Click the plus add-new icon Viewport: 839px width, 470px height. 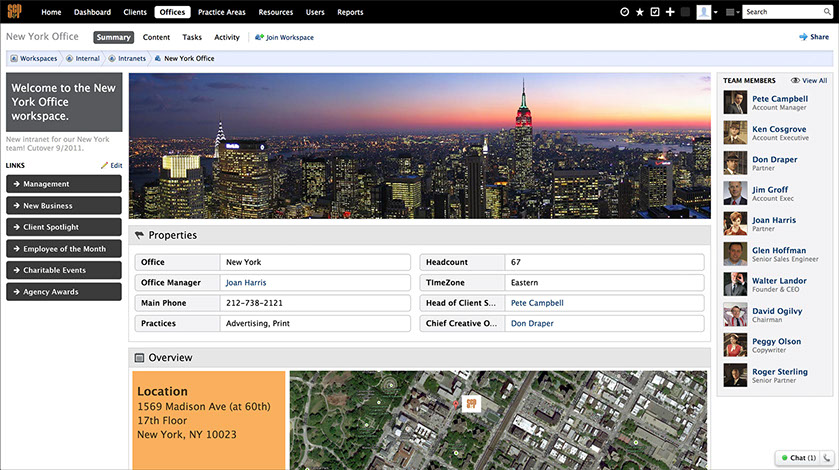670,12
